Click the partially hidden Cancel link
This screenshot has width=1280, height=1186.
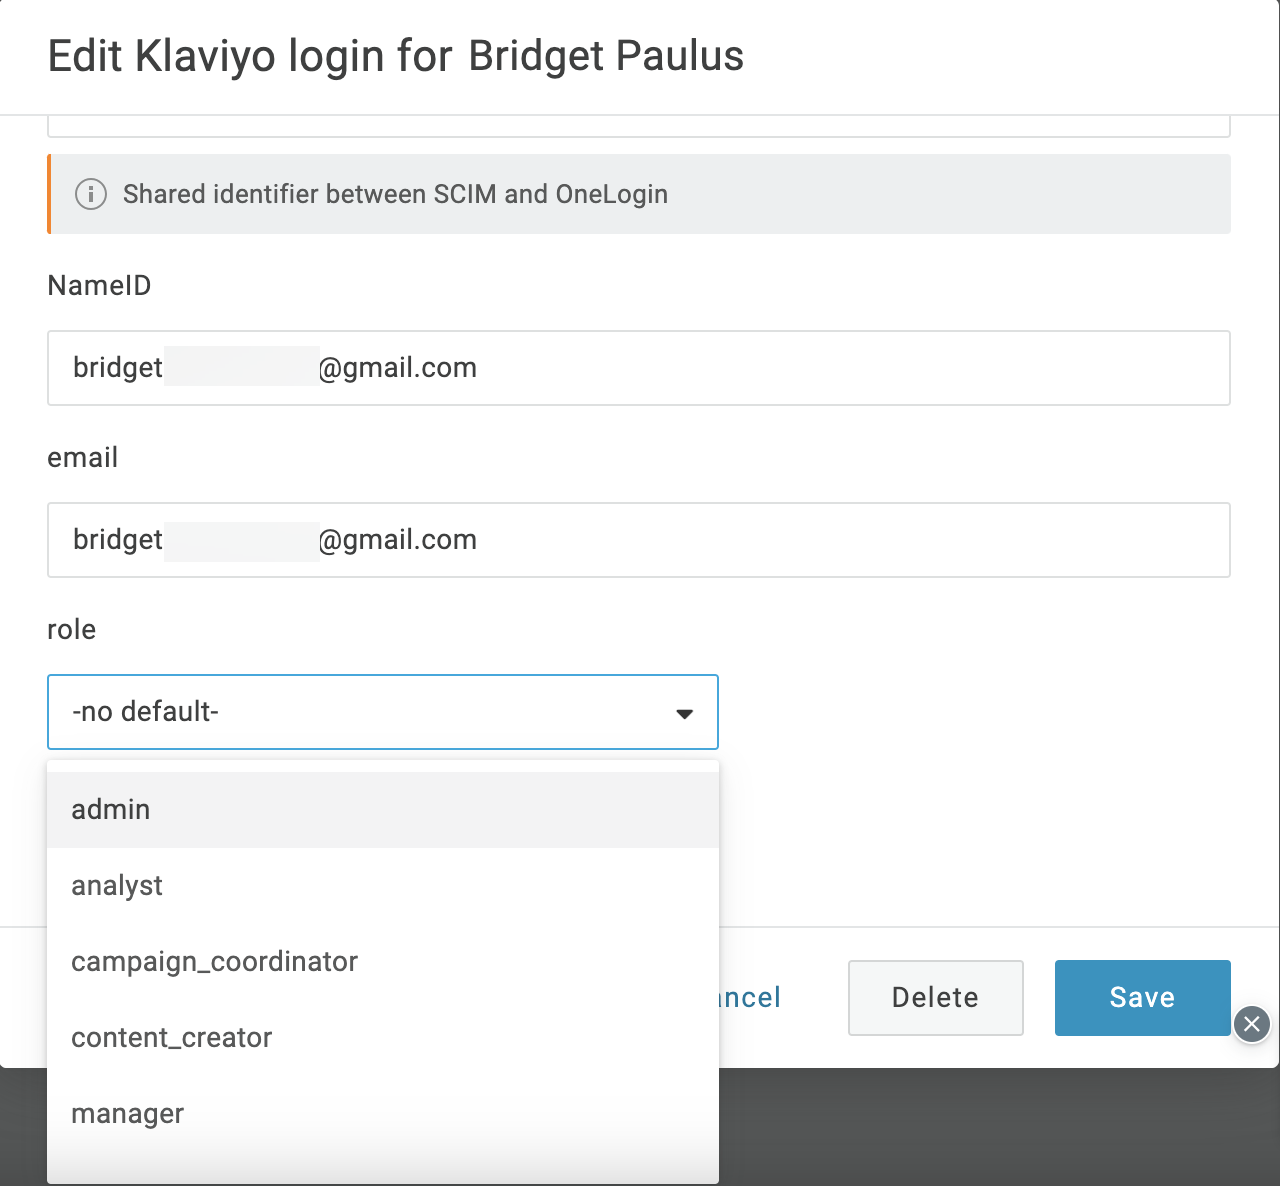751,998
